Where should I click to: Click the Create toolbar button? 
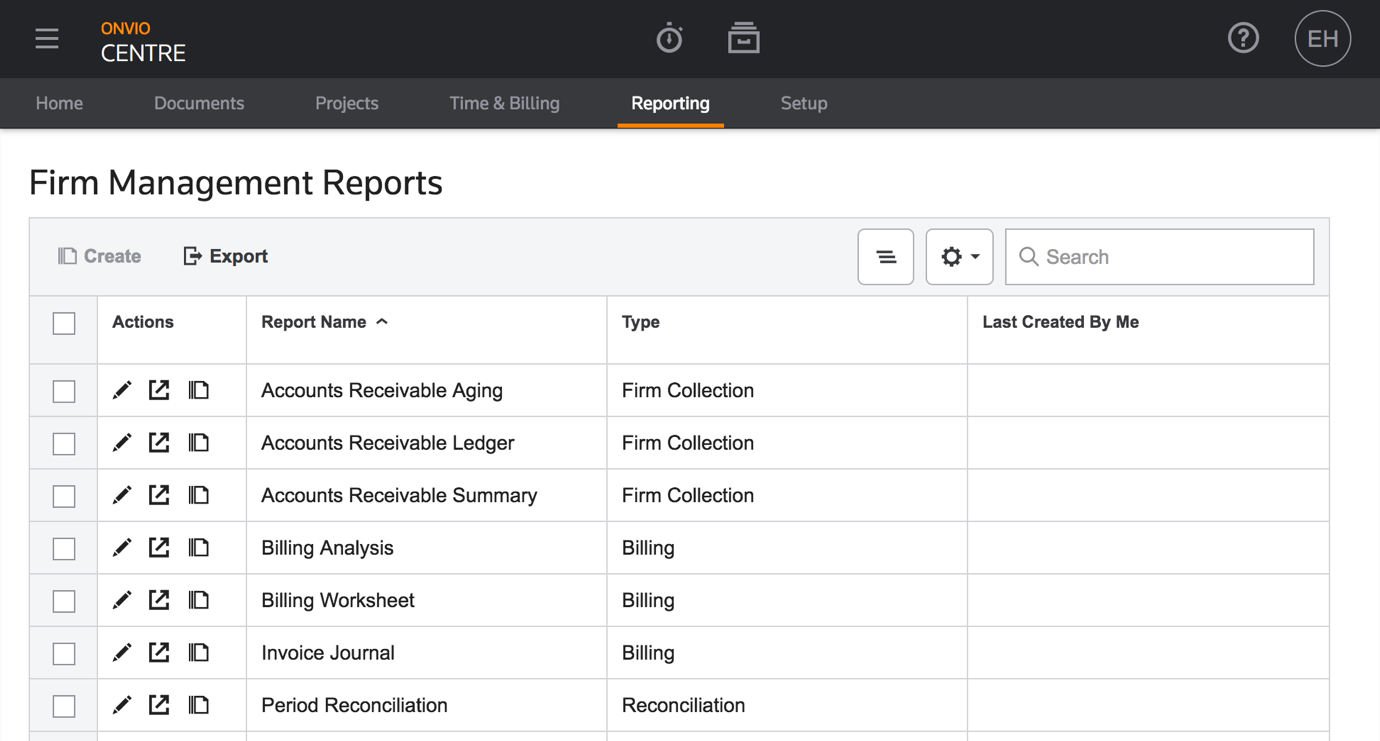tap(99, 256)
